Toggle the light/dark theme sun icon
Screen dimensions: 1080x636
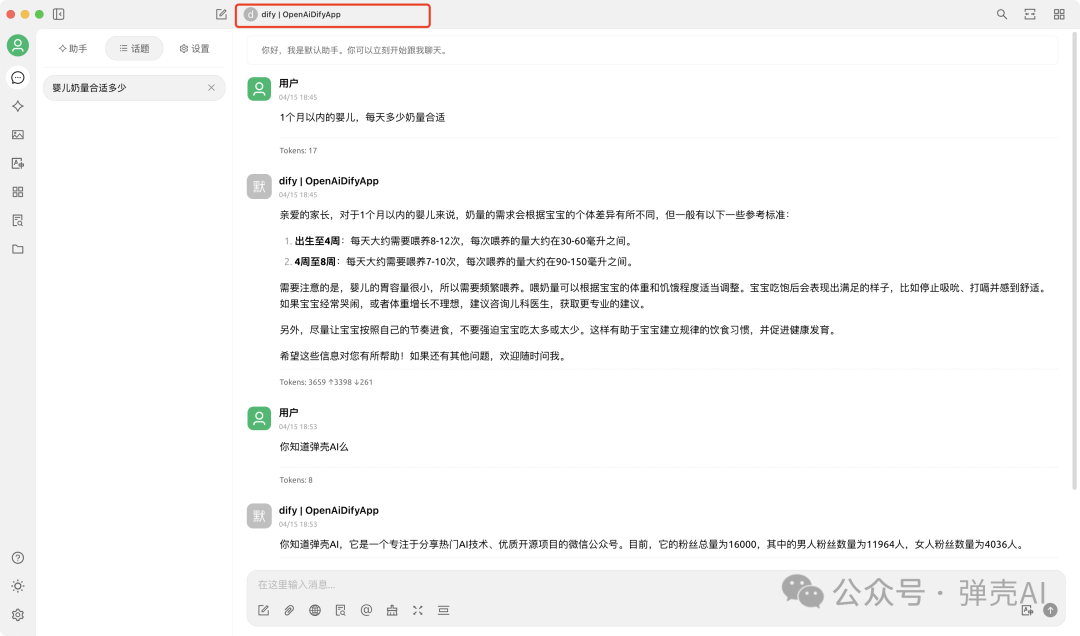[18, 586]
